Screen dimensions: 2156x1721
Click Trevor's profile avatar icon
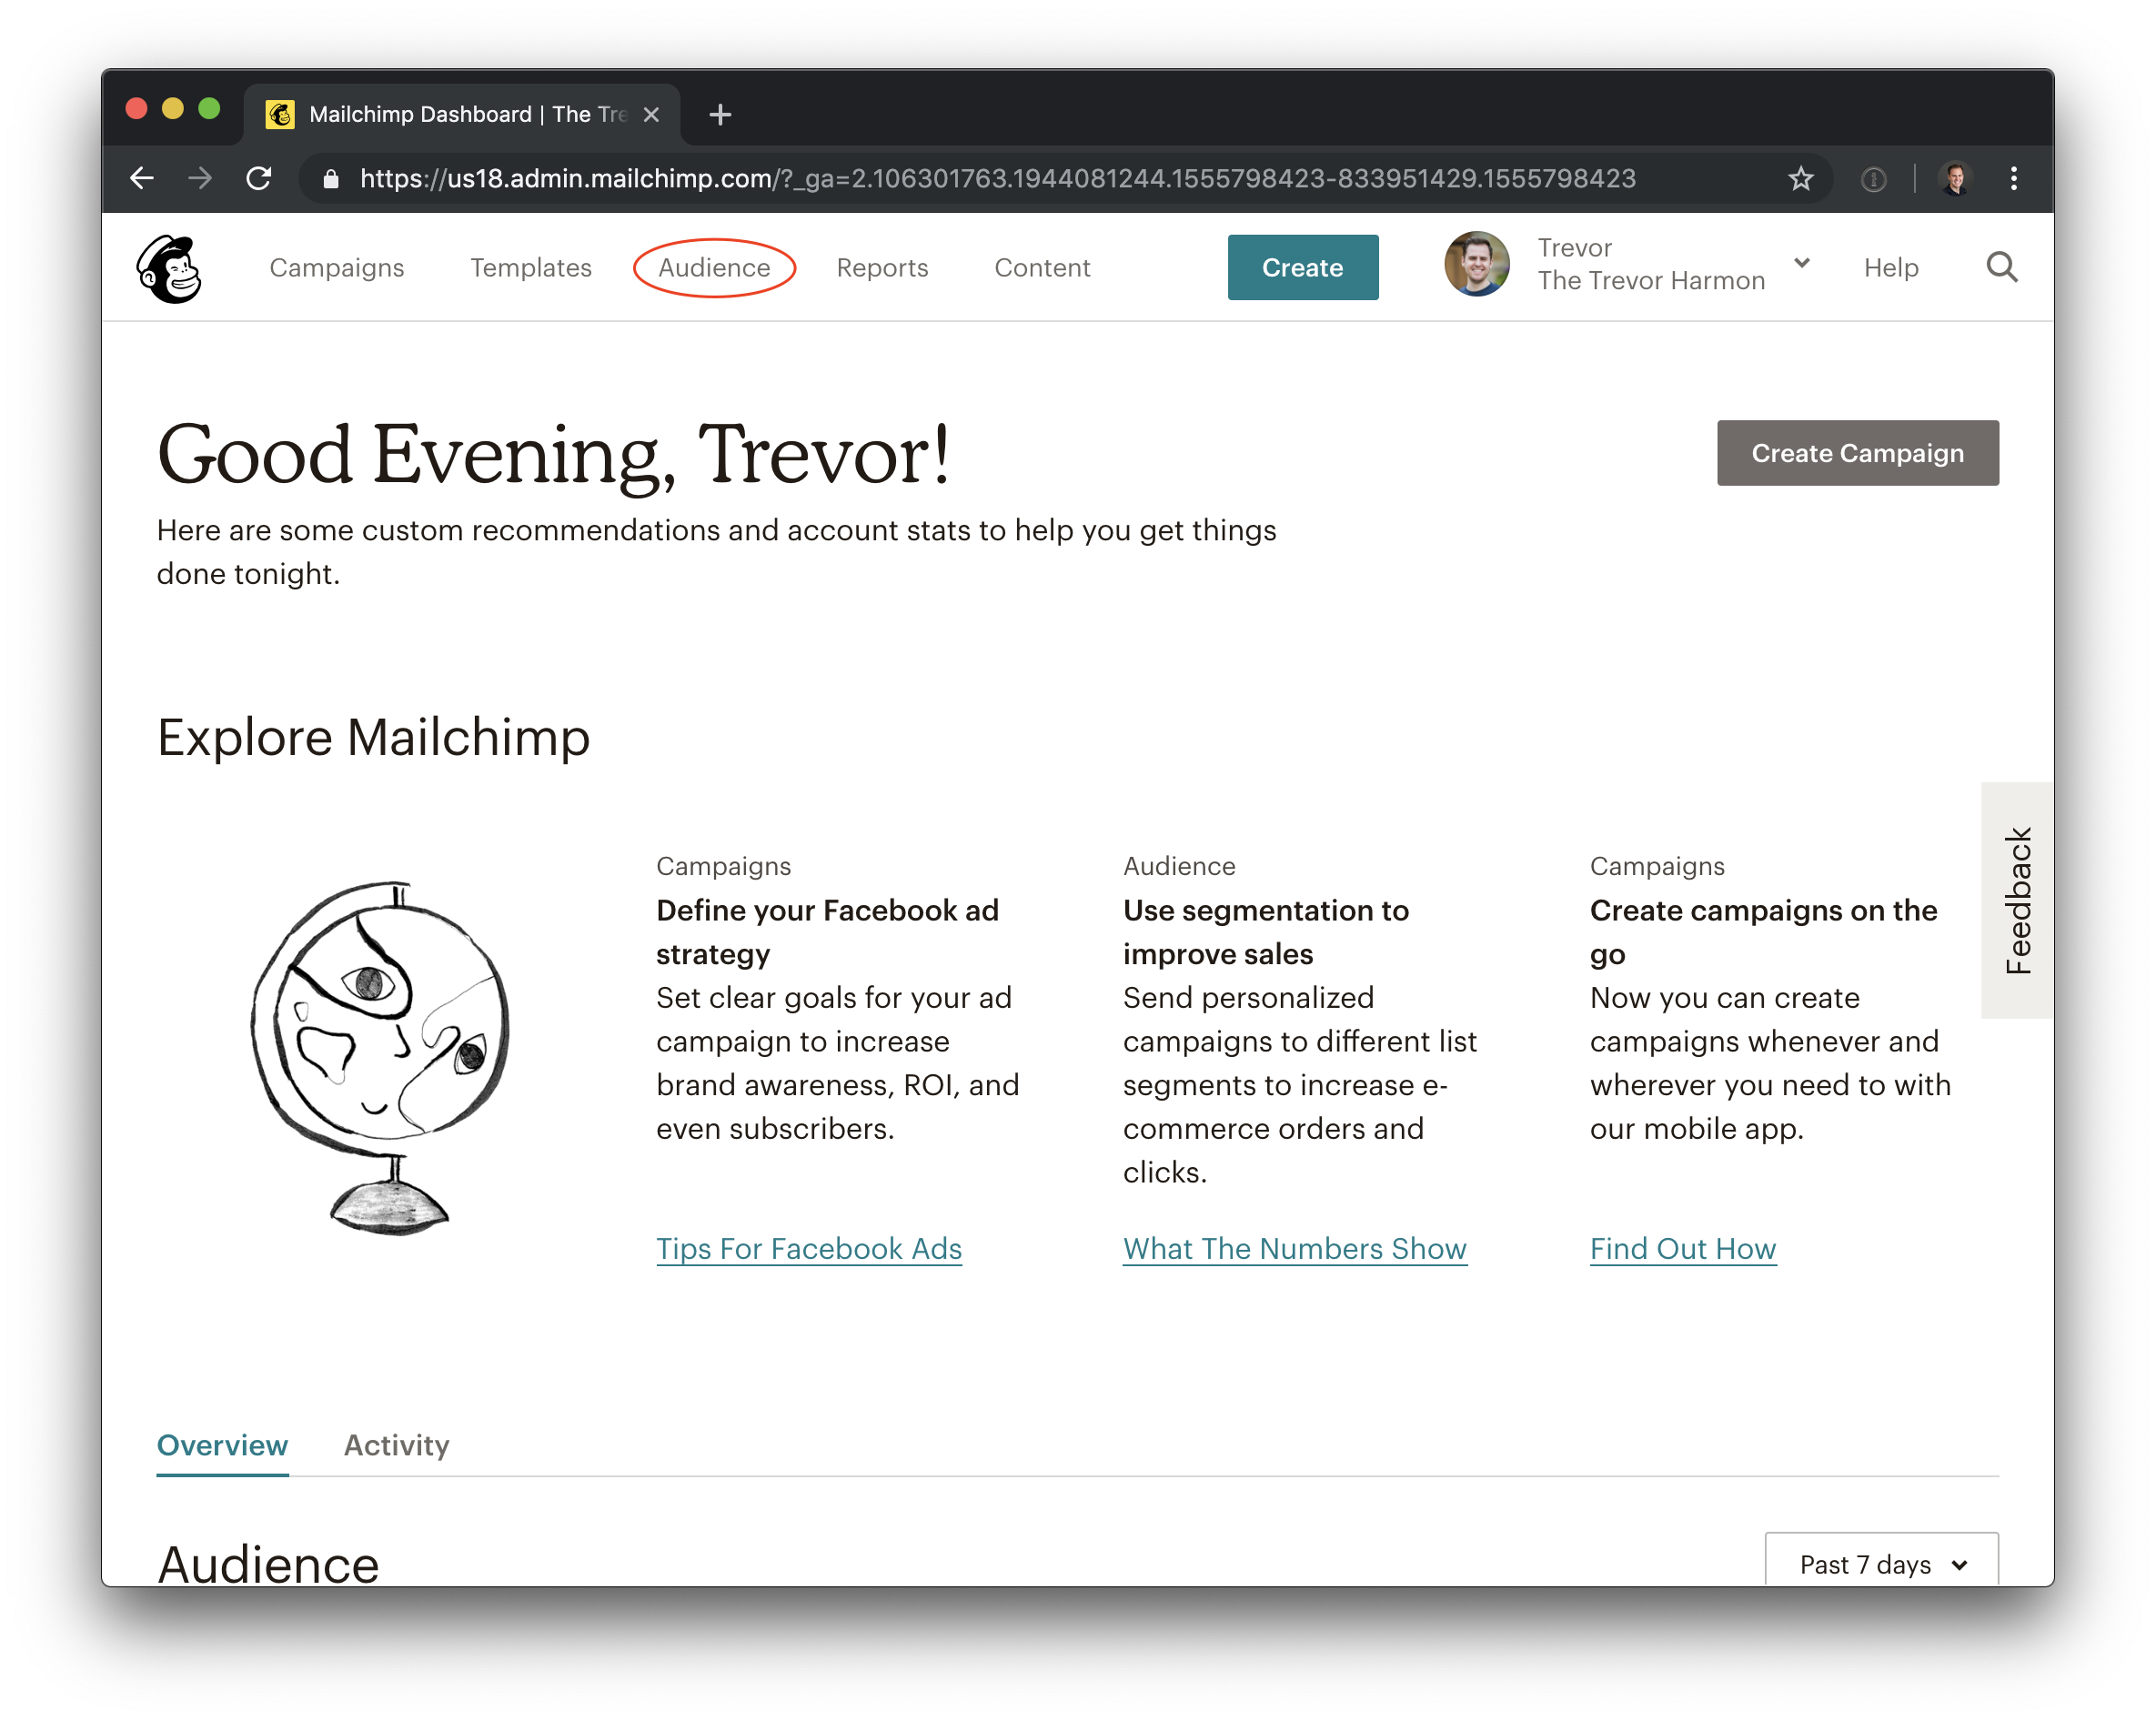(x=1475, y=267)
